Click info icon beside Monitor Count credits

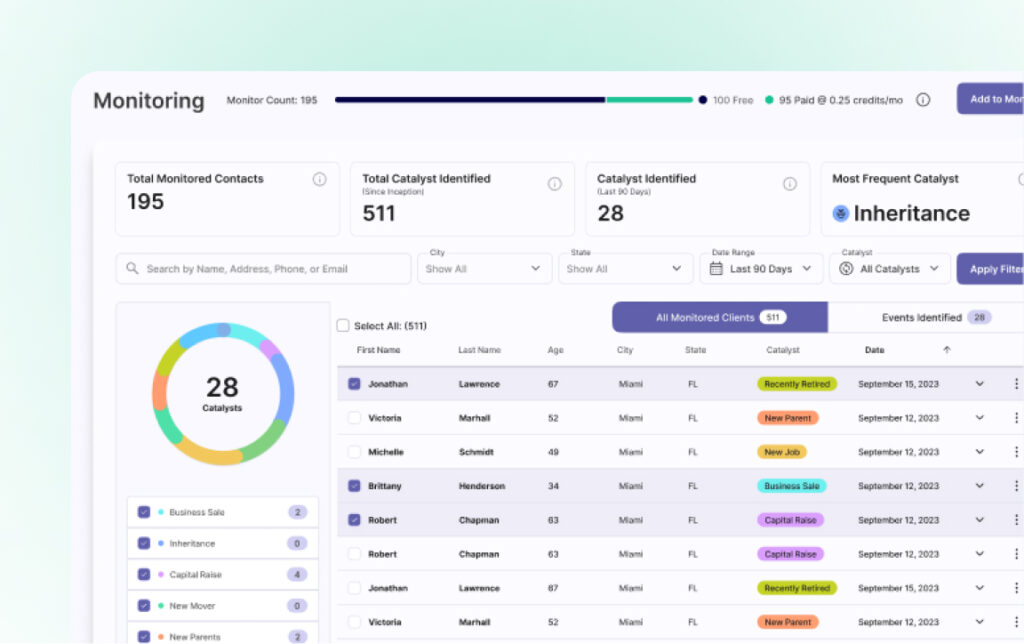[923, 100]
